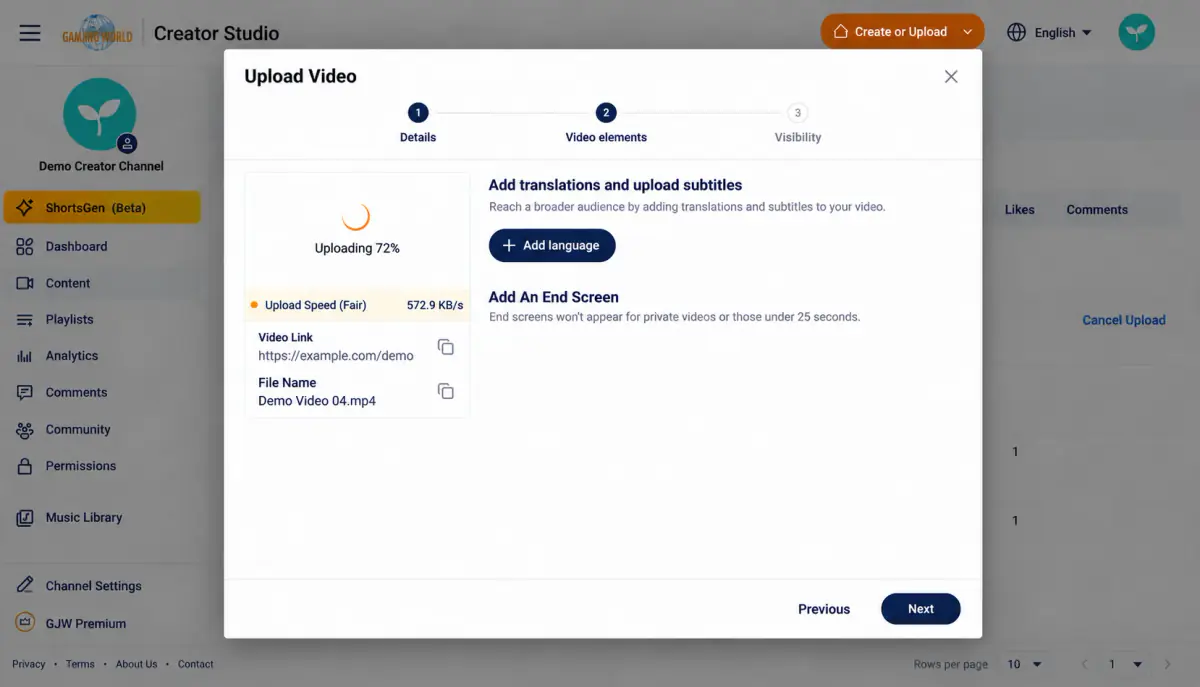Click the Music Library icon
The image size is (1200, 687).
click(25, 518)
